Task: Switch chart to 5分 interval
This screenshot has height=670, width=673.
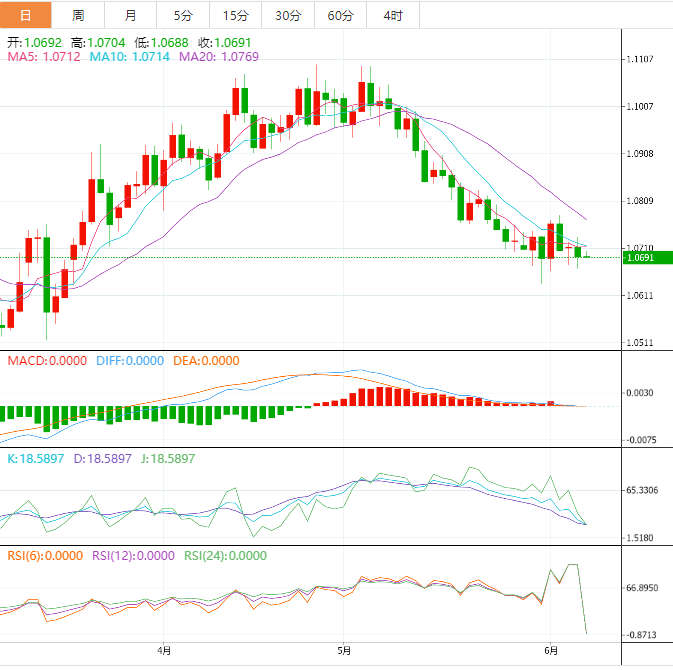Action: click(184, 15)
